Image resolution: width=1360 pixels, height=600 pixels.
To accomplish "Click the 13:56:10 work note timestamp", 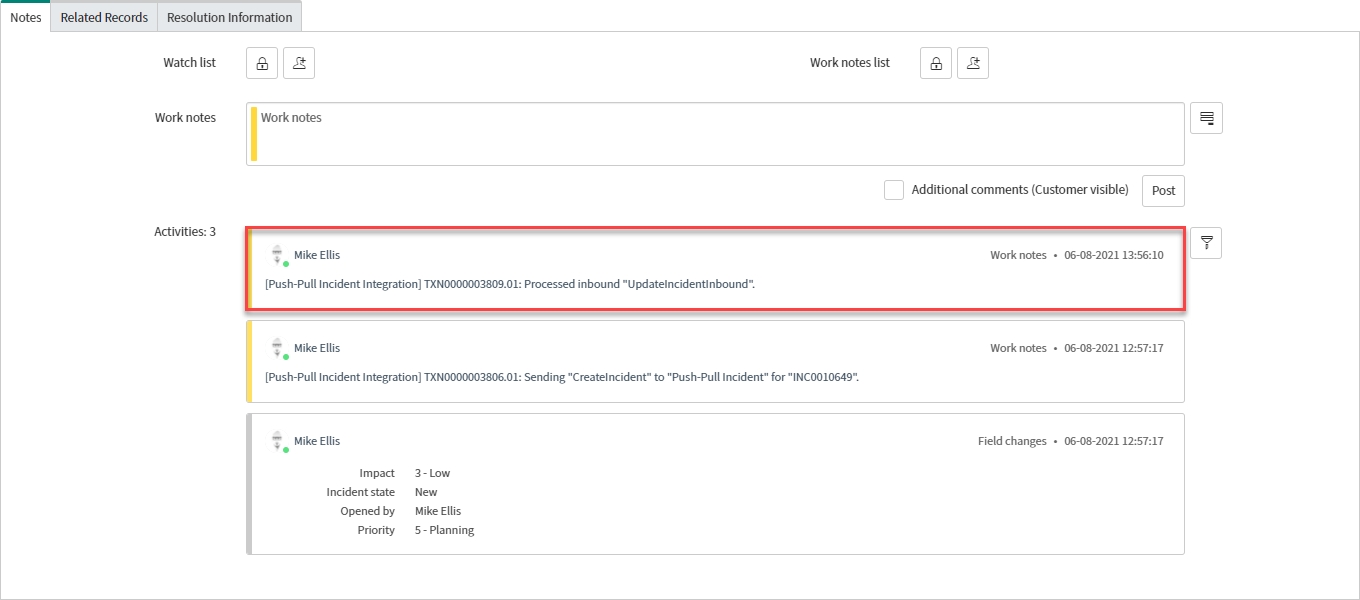I will [x=1114, y=255].
